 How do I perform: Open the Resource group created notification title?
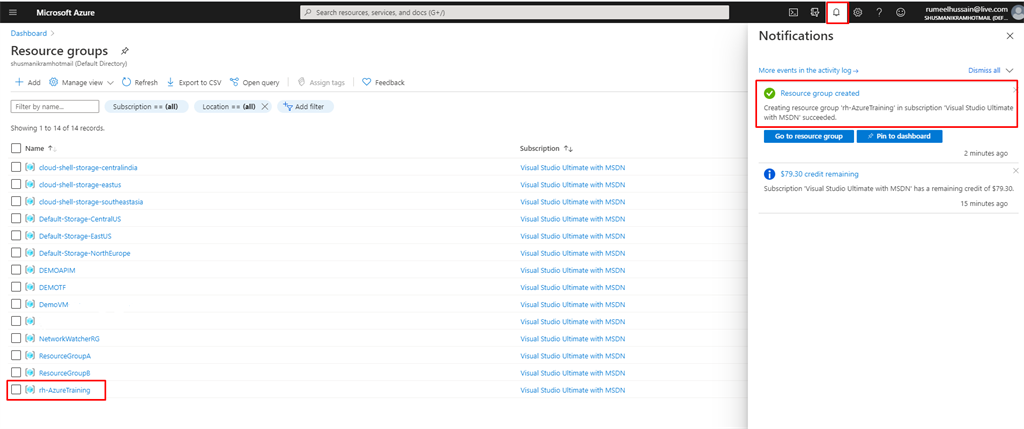[x=820, y=93]
